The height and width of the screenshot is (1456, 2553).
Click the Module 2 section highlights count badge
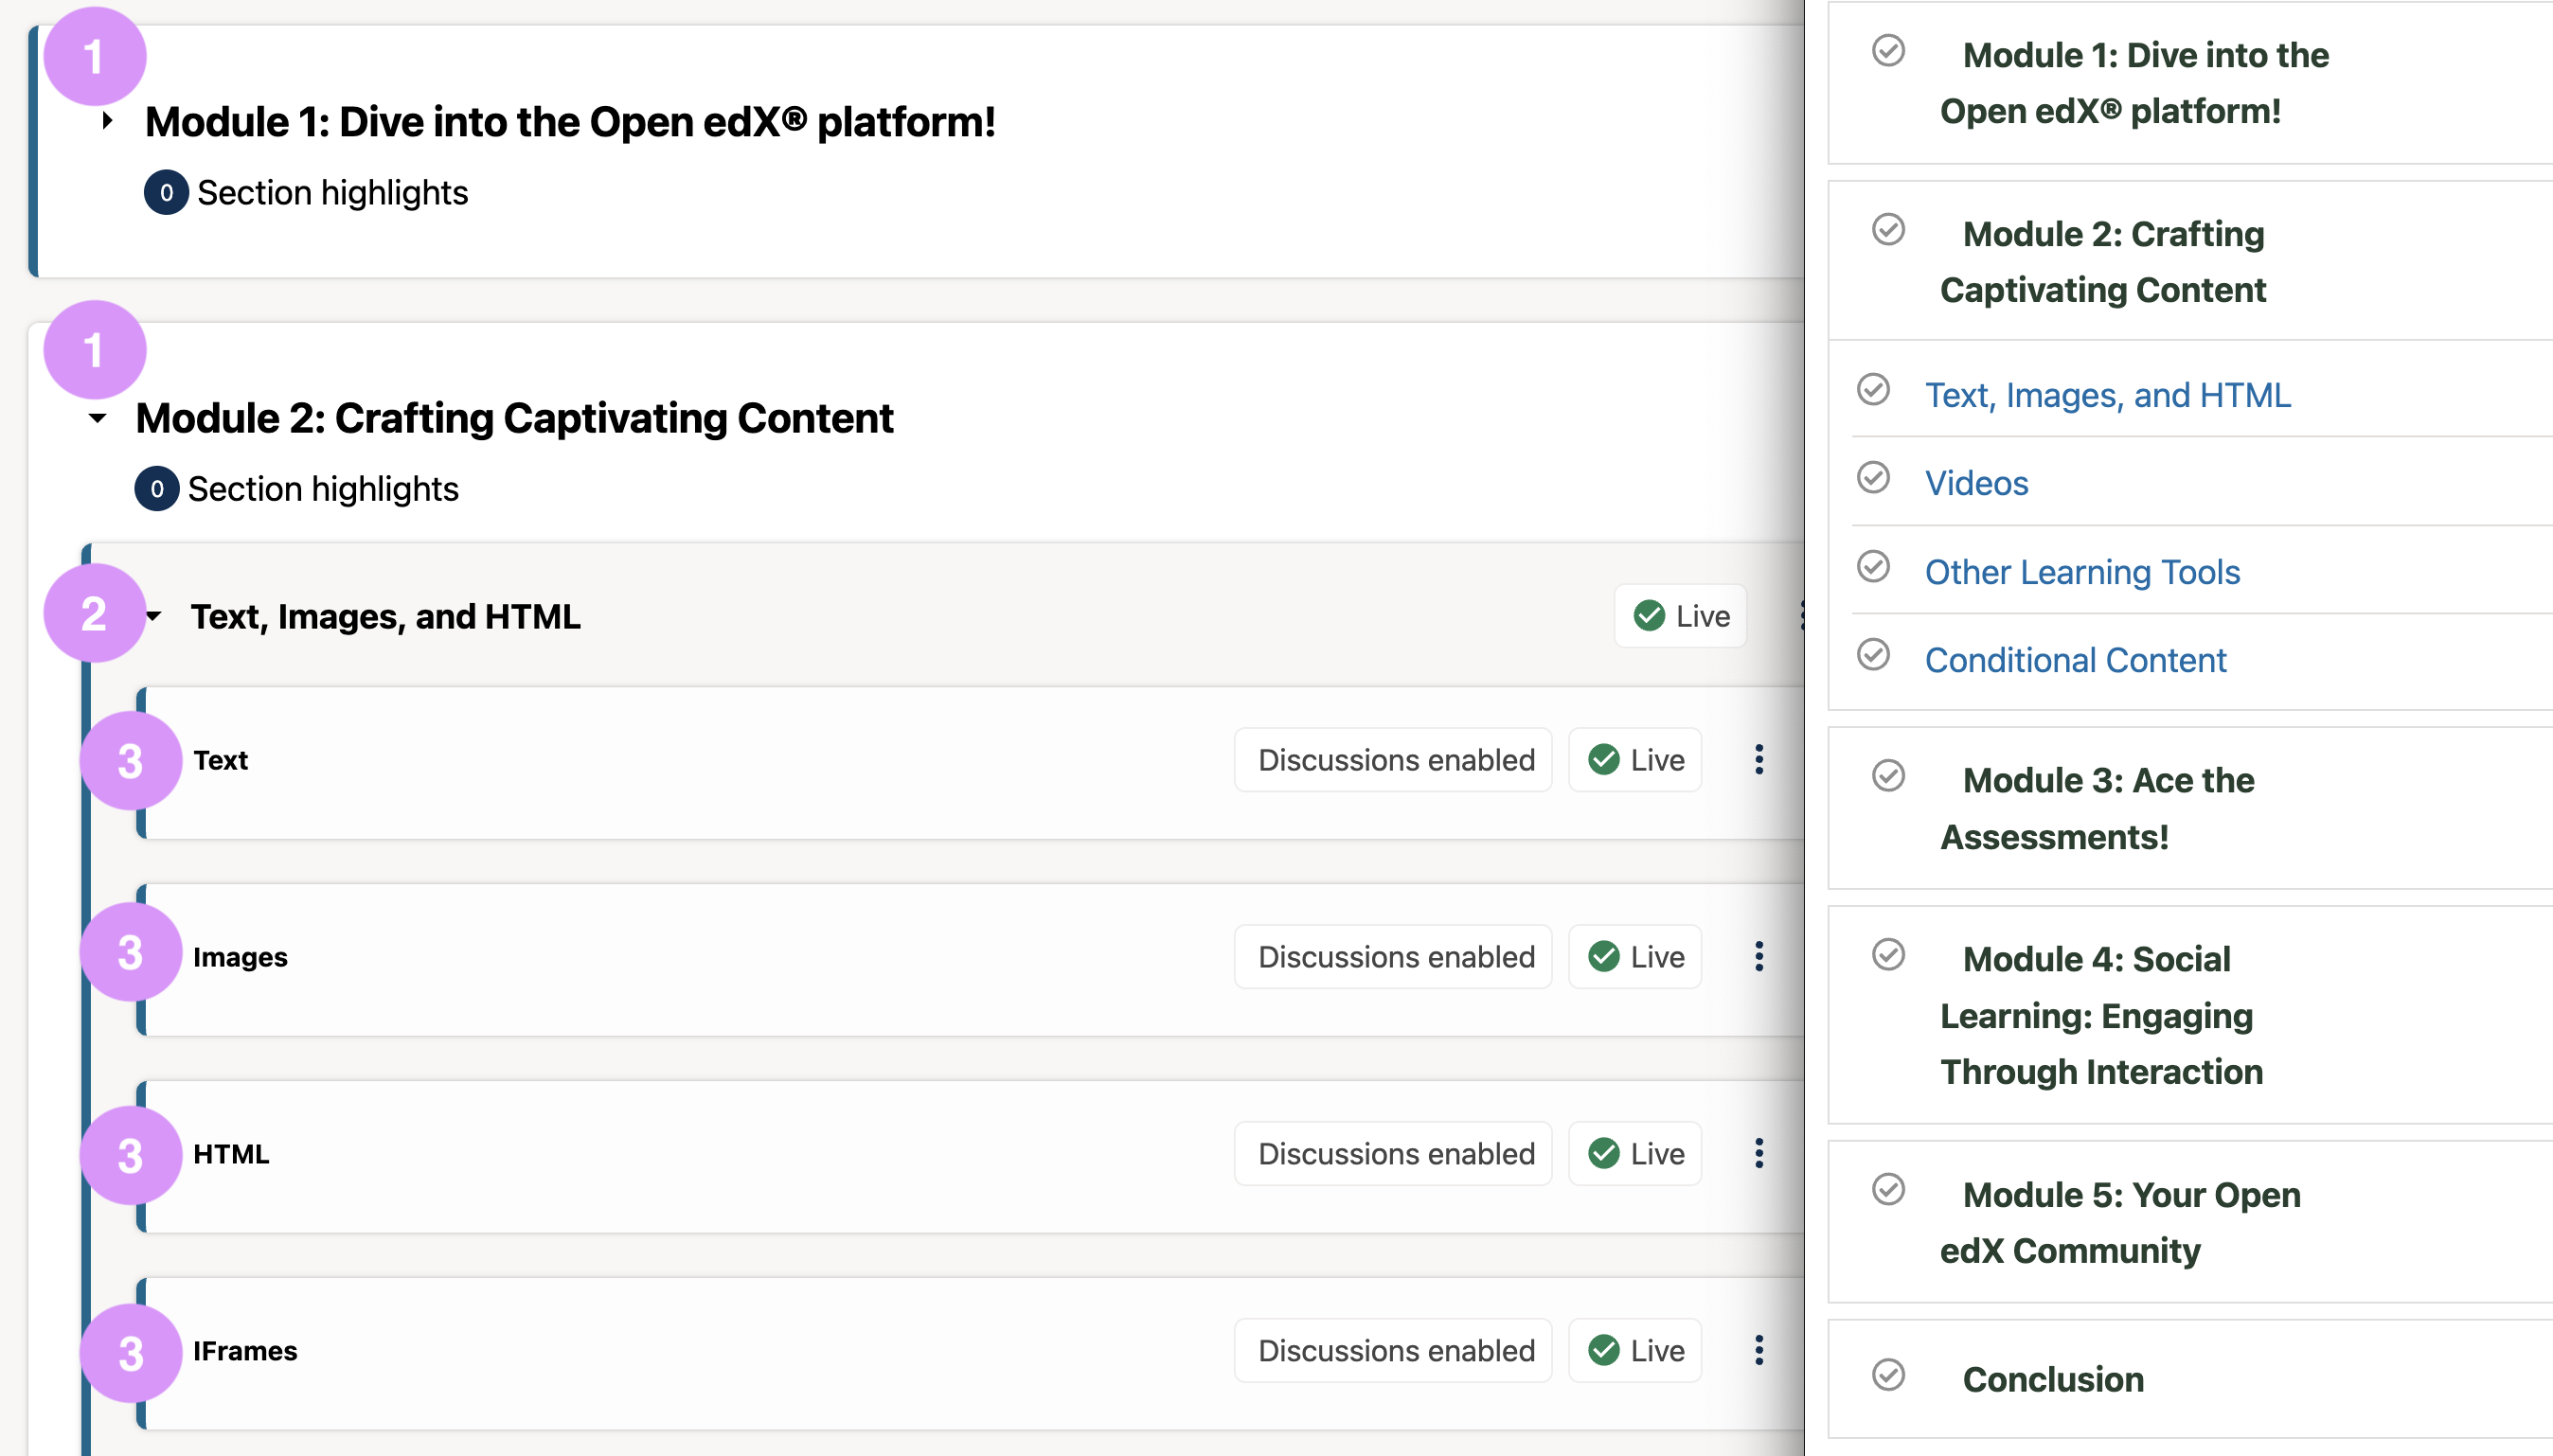(x=157, y=489)
